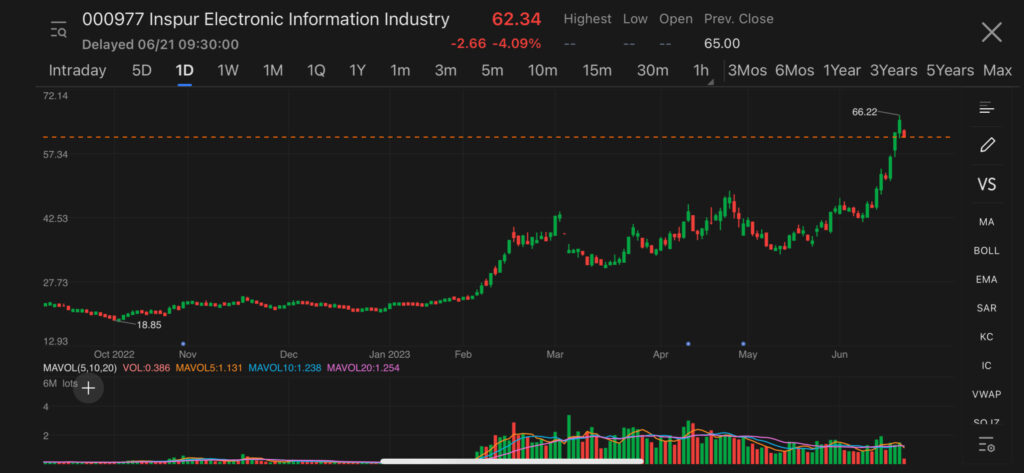Click the MAVOL20:1.254 value
1024x473 pixels.
pos(363,368)
